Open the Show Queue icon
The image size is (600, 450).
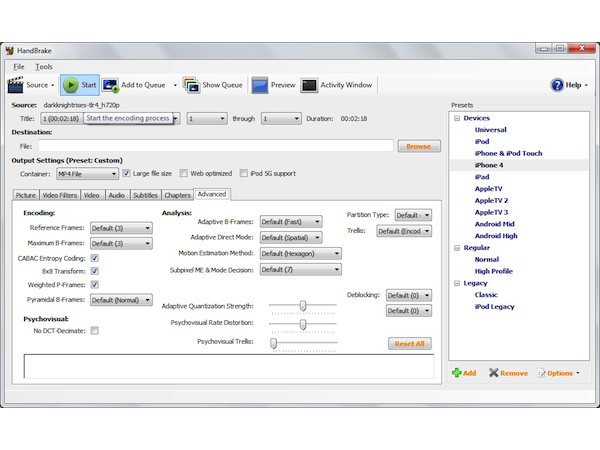[192, 85]
